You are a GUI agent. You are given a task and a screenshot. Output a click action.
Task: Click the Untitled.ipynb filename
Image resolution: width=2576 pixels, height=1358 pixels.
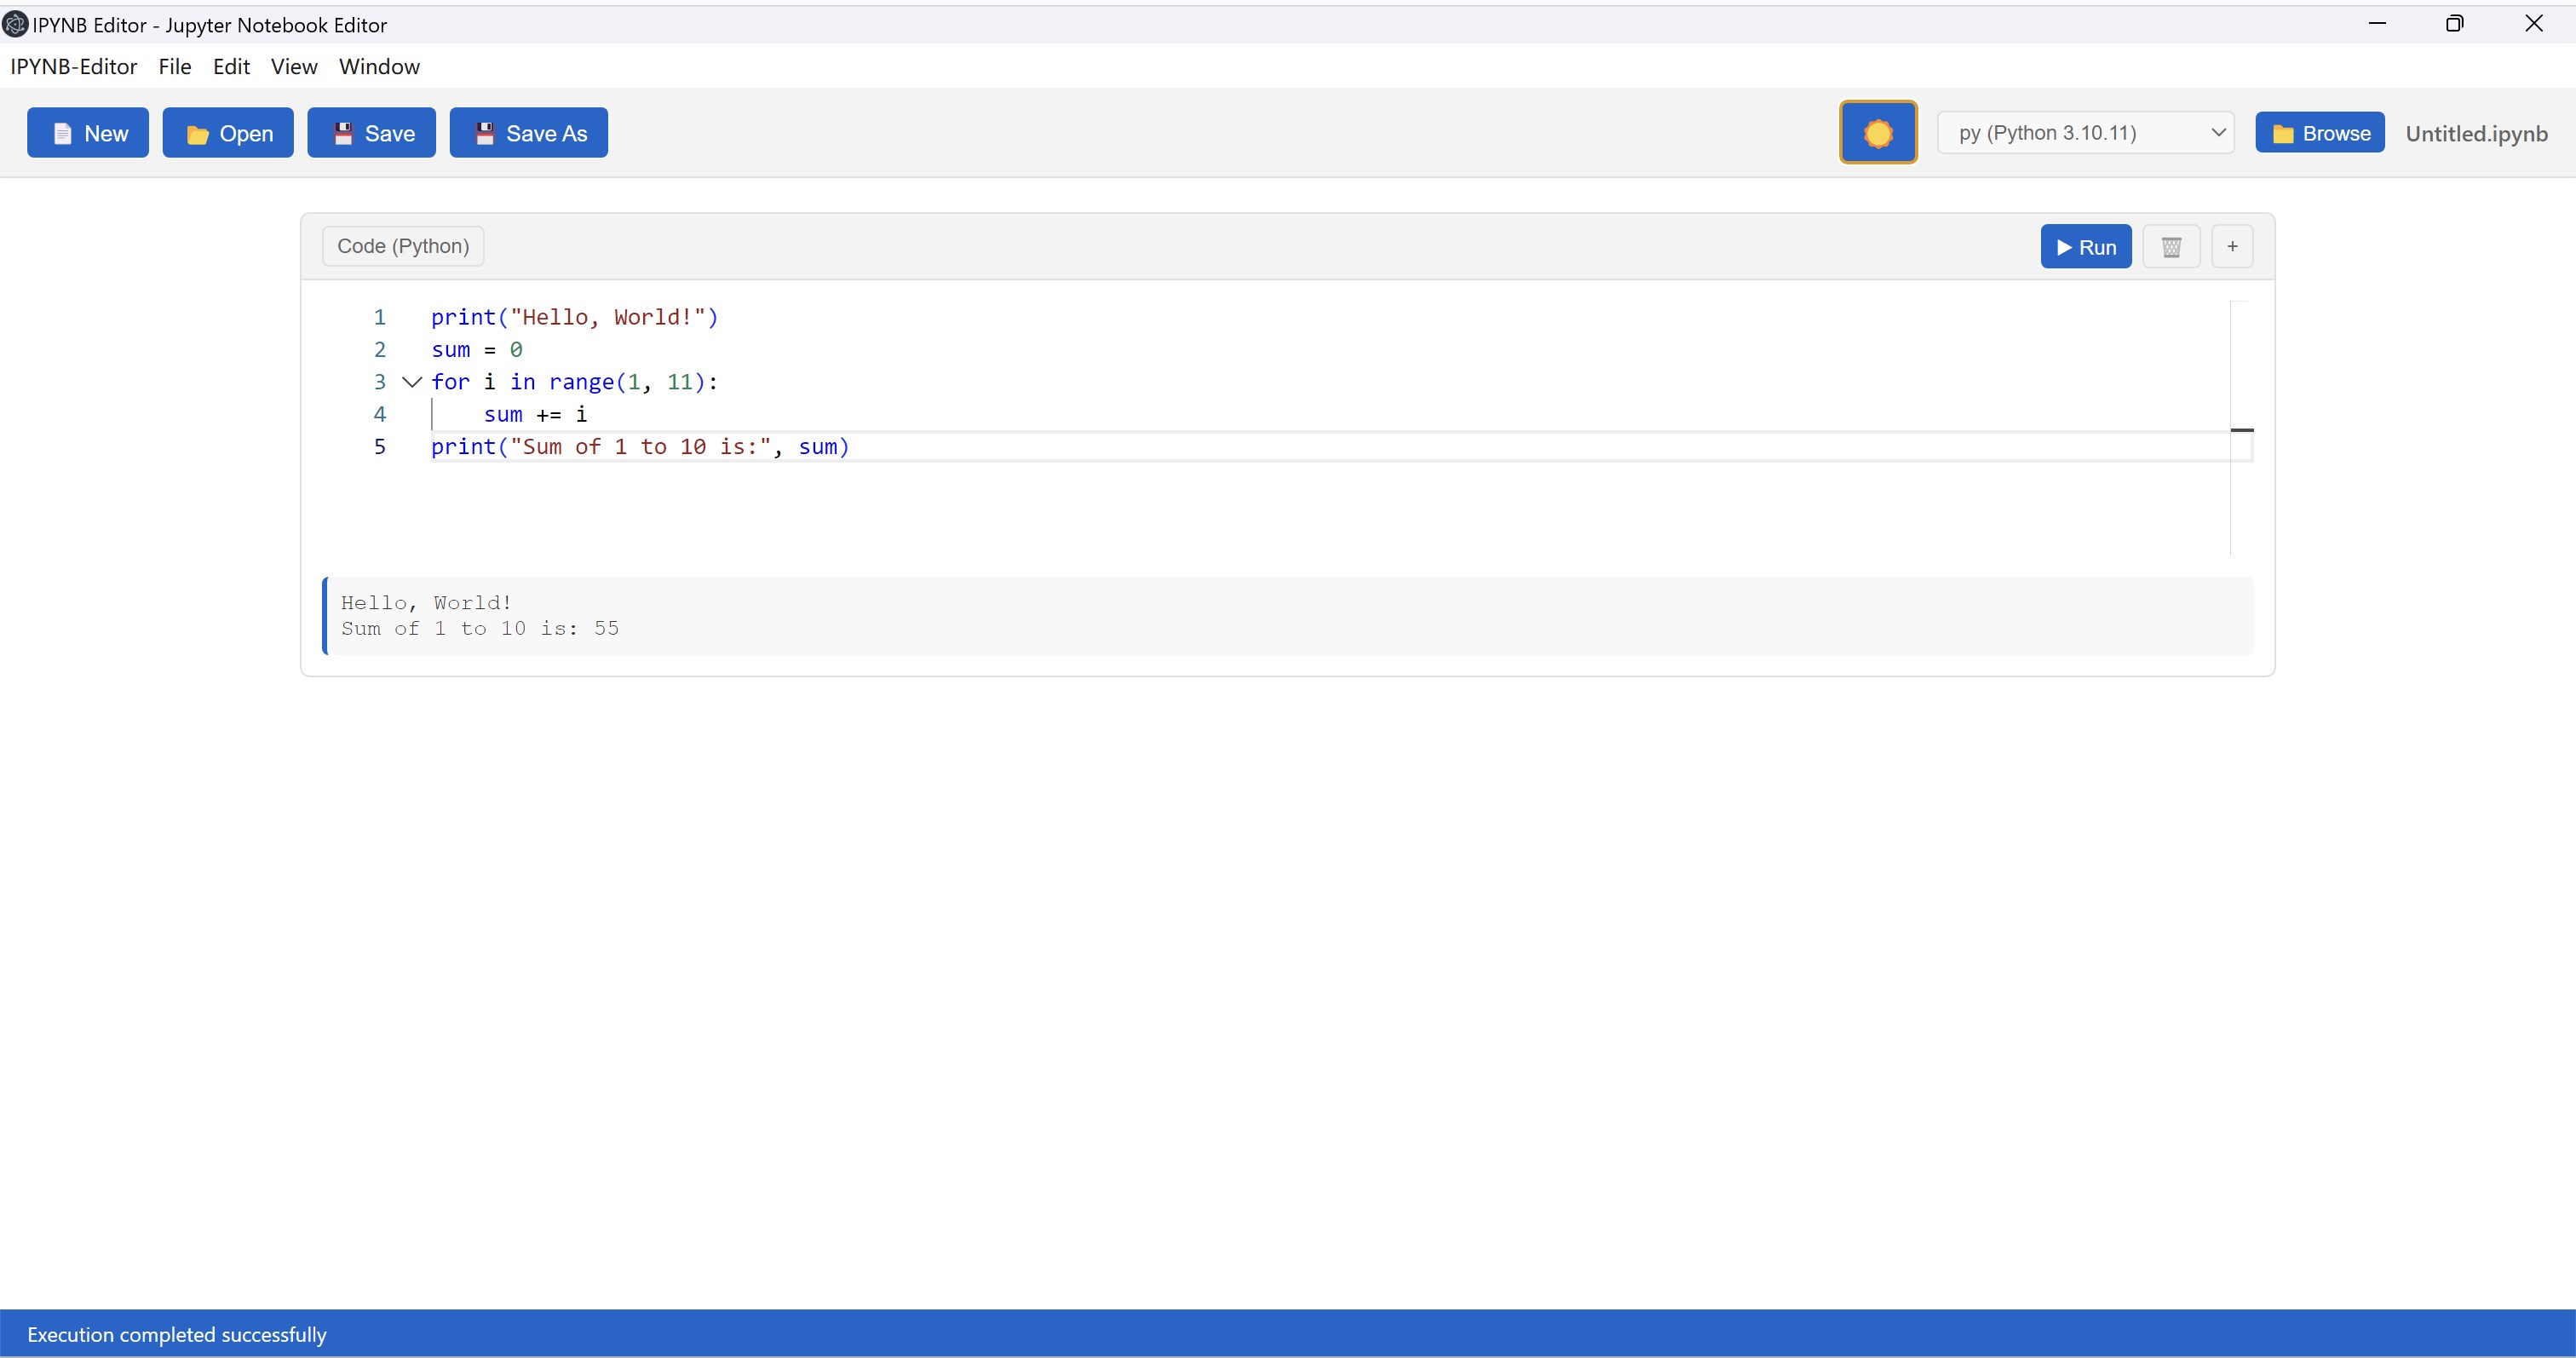click(x=2477, y=134)
